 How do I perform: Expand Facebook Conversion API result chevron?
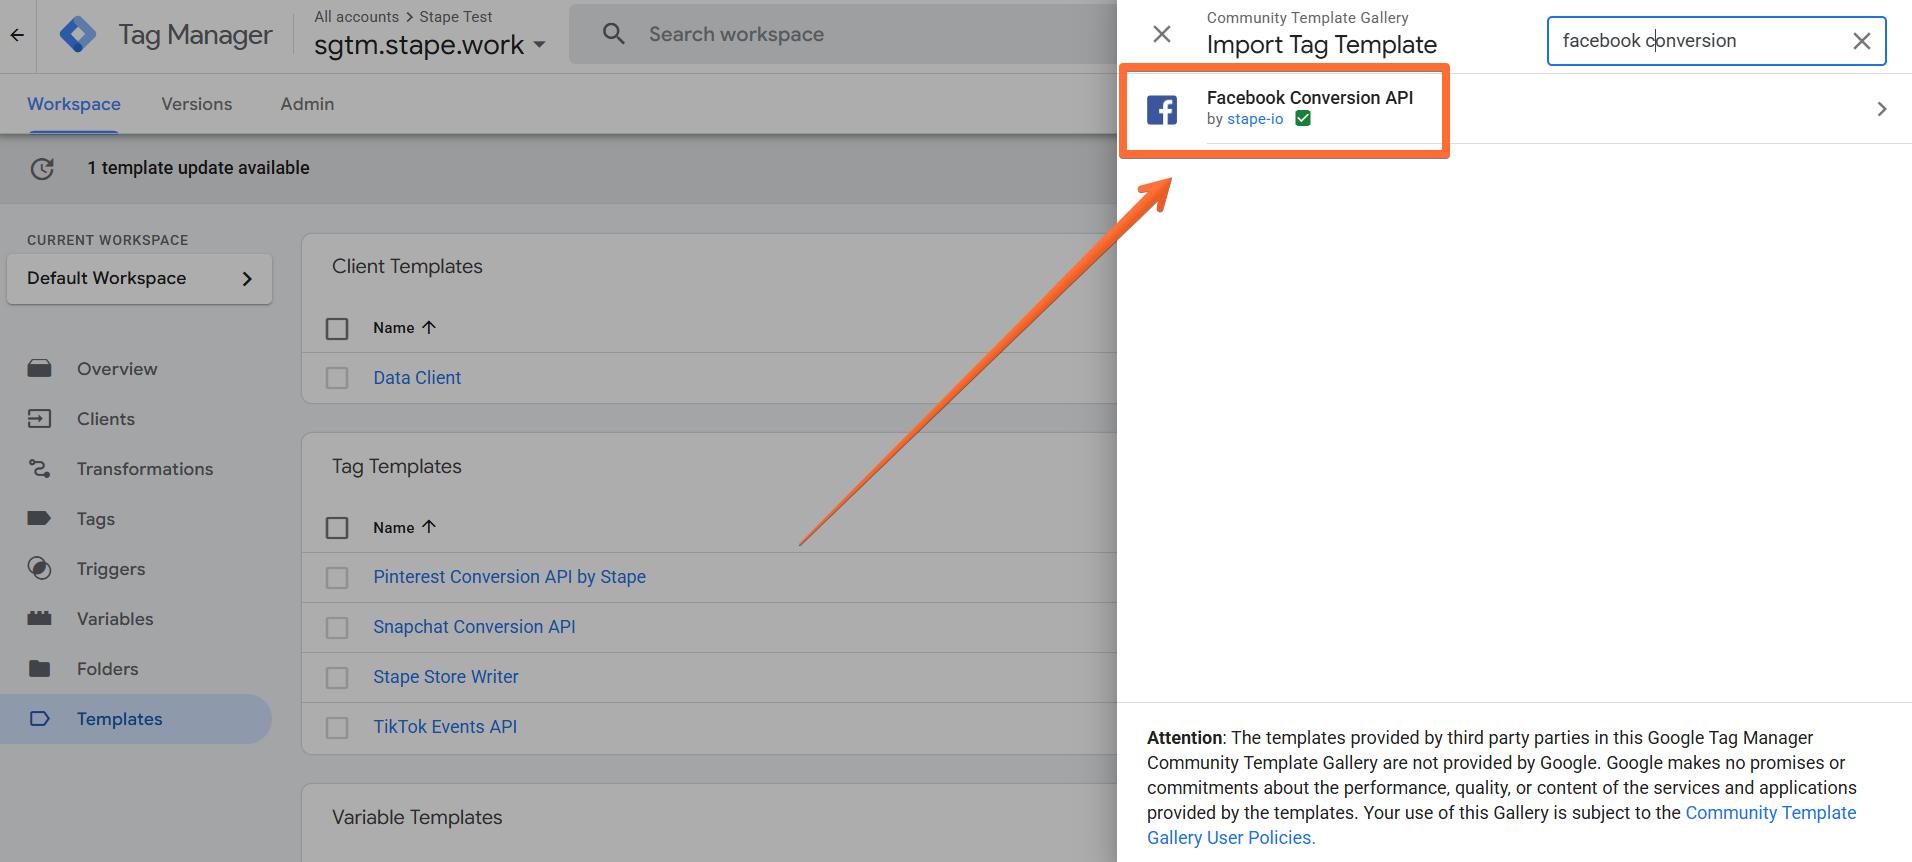pyautogui.click(x=1882, y=109)
